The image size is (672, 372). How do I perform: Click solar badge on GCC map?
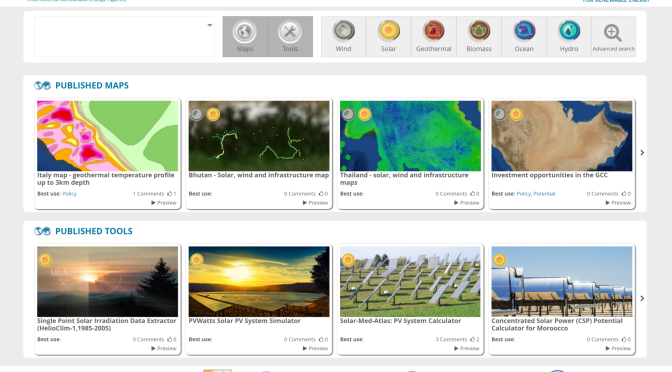(x=516, y=114)
